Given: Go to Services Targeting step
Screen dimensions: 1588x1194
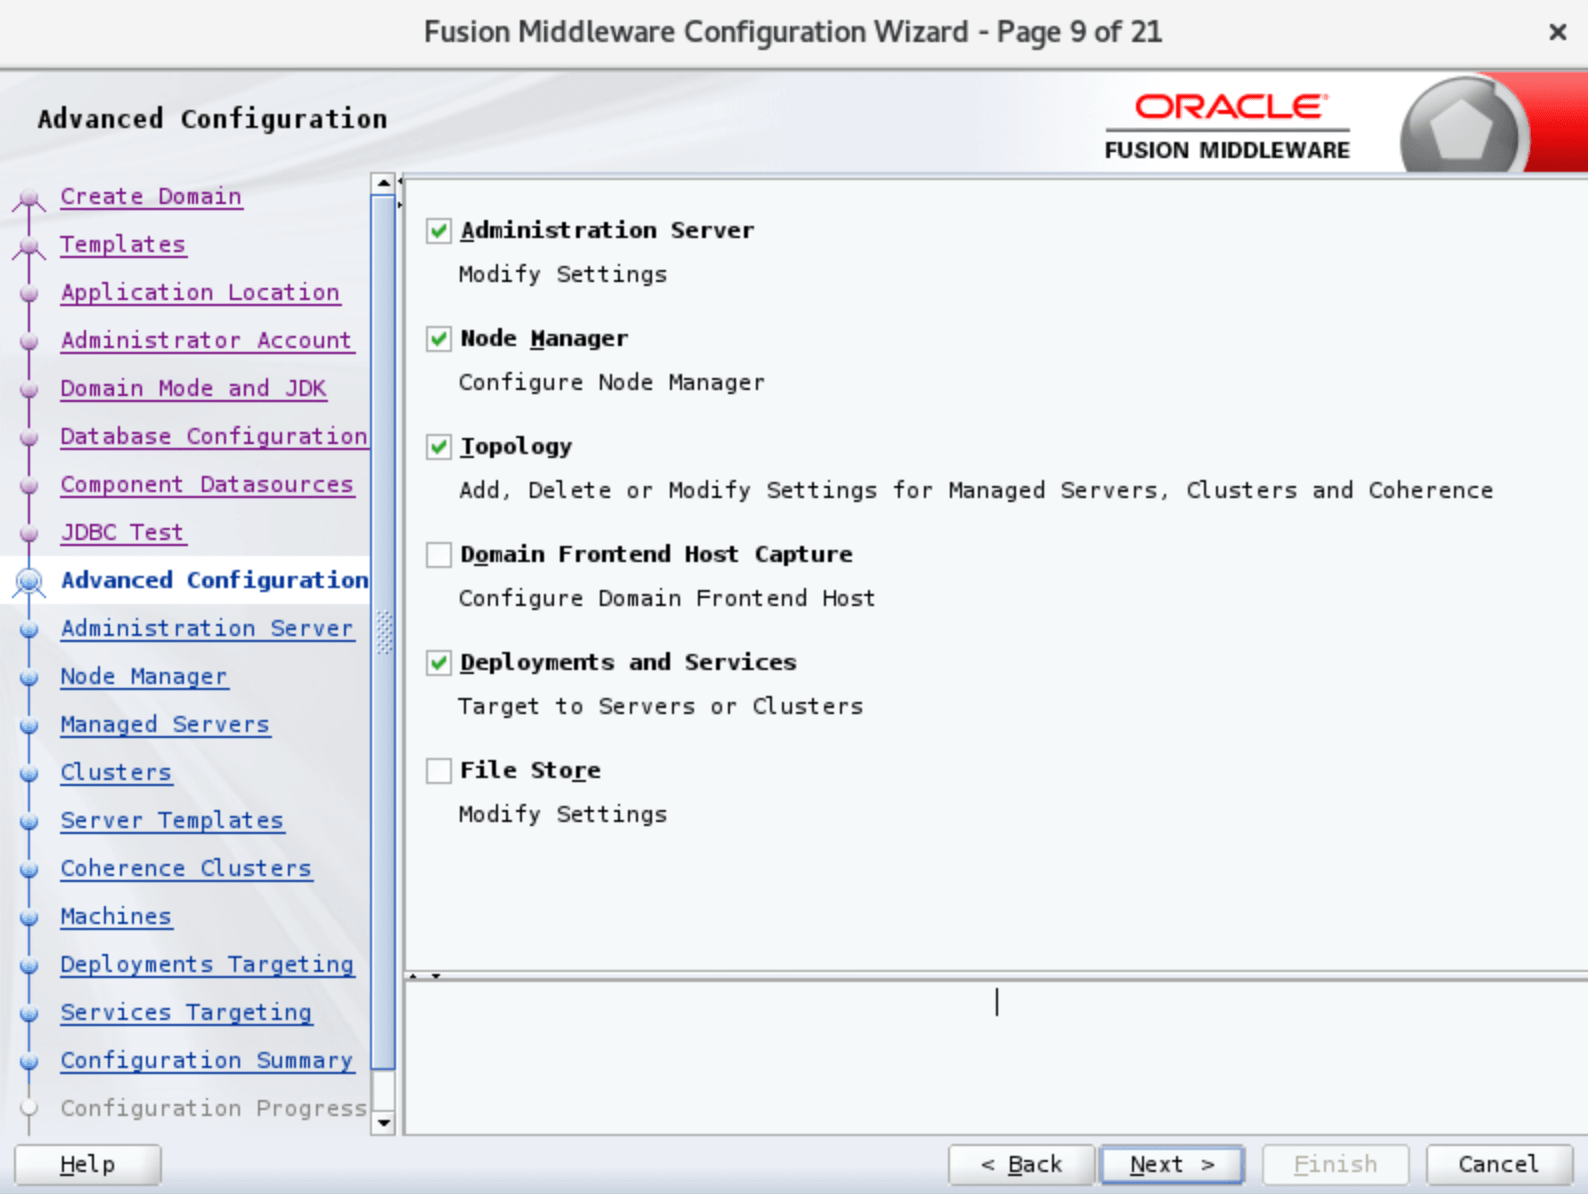Looking at the screenshot, I should click(186, 1012).
